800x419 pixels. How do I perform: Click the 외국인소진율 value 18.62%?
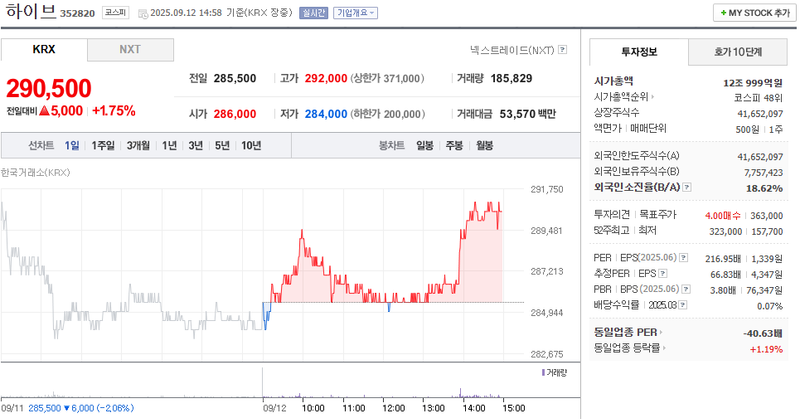pos(764,188)
